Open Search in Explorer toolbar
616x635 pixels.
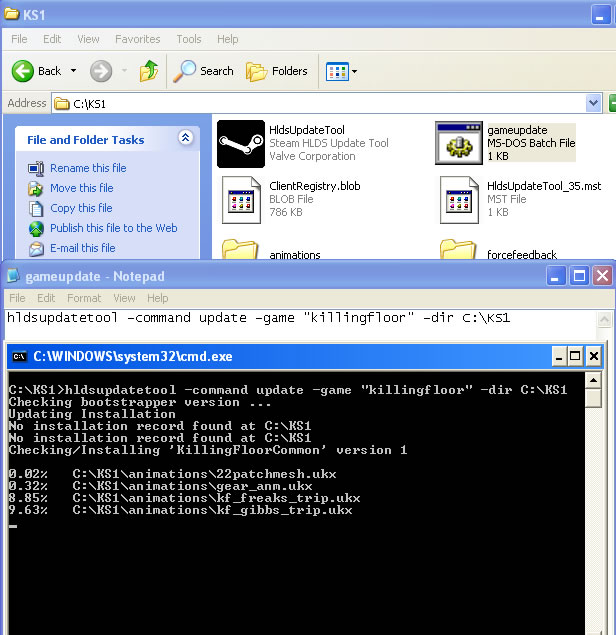pos(203,71)
